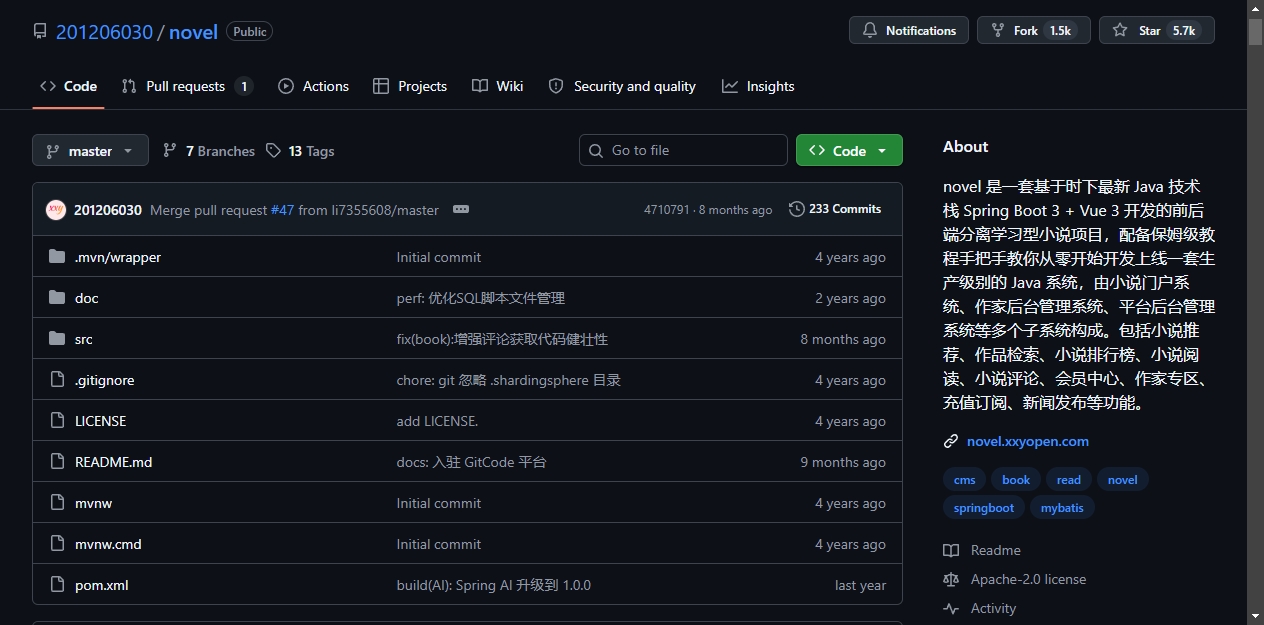Image resolution: width=1264 pixels, height=625 pixels.
Task: Expand the master branch dropdown
Action: 90,151
